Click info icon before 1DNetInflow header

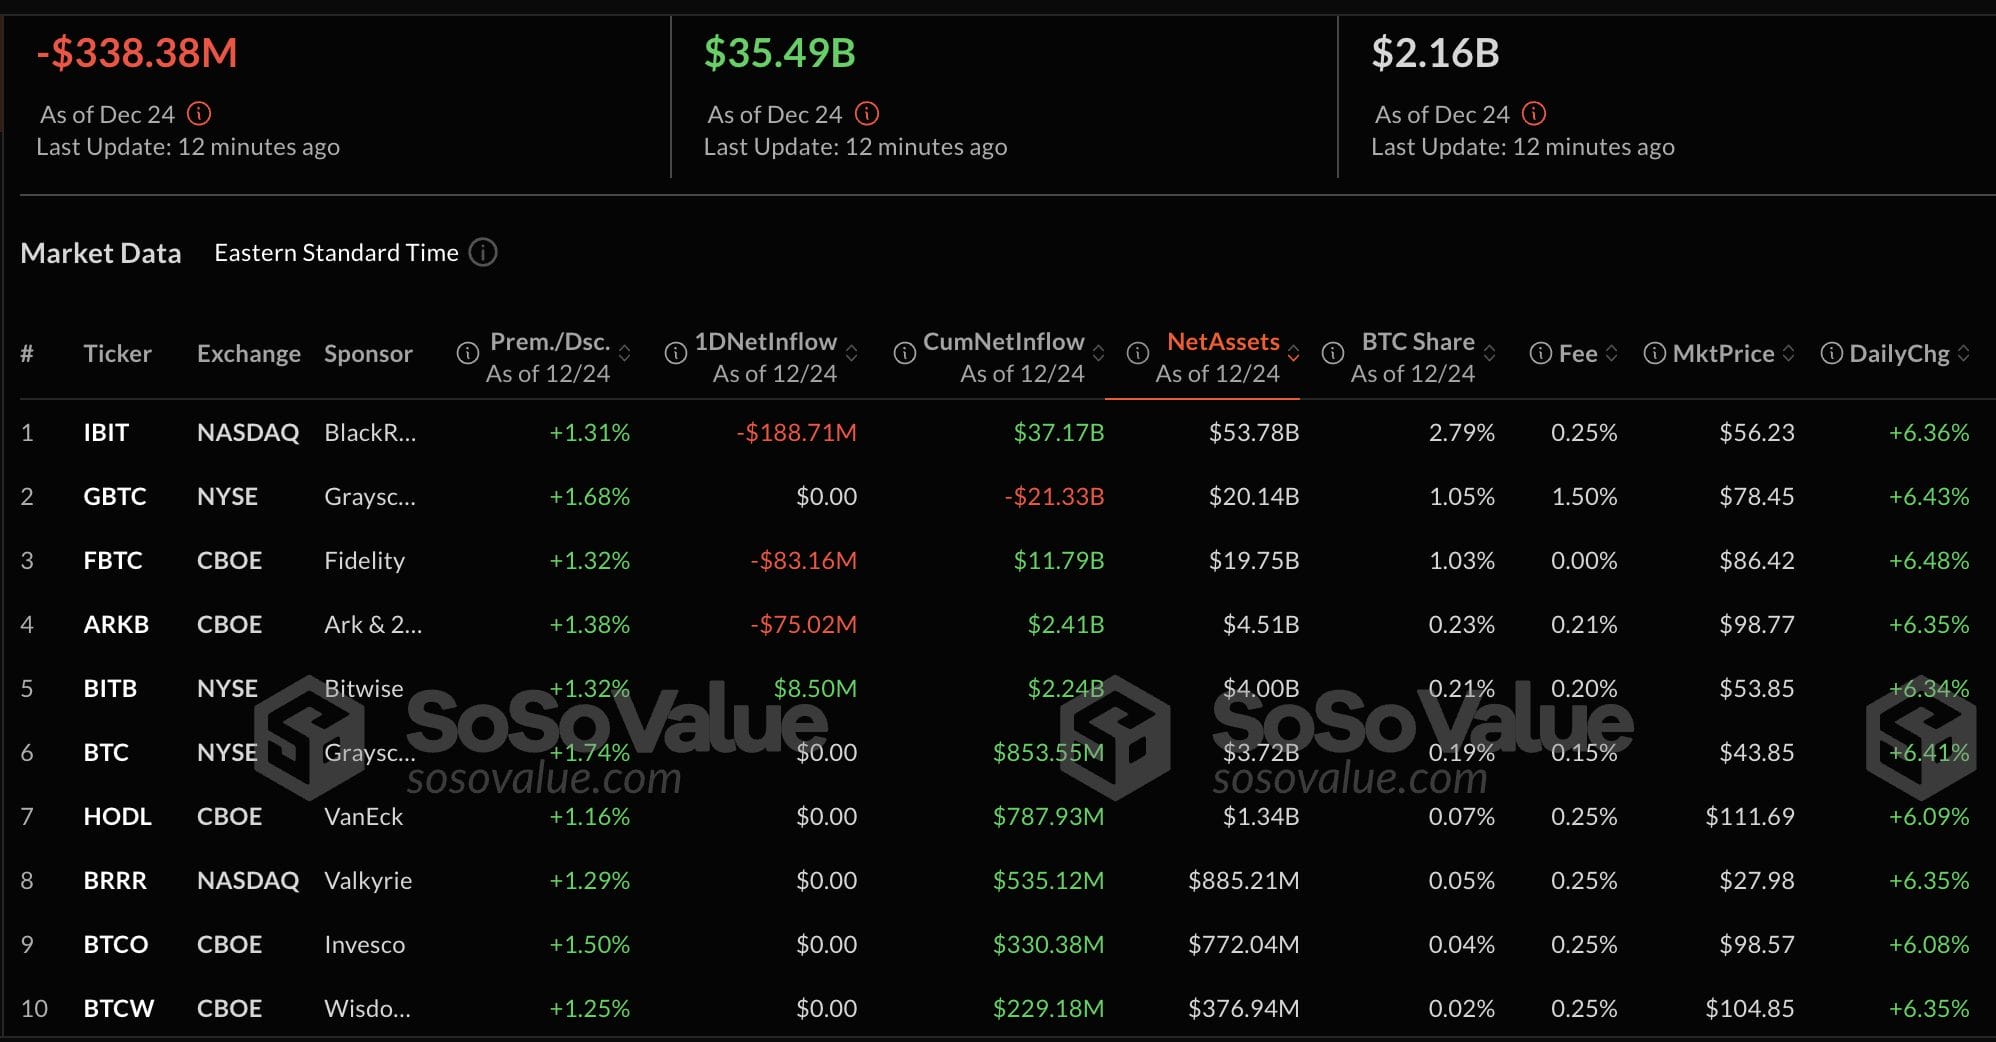[x=676, y=353]
